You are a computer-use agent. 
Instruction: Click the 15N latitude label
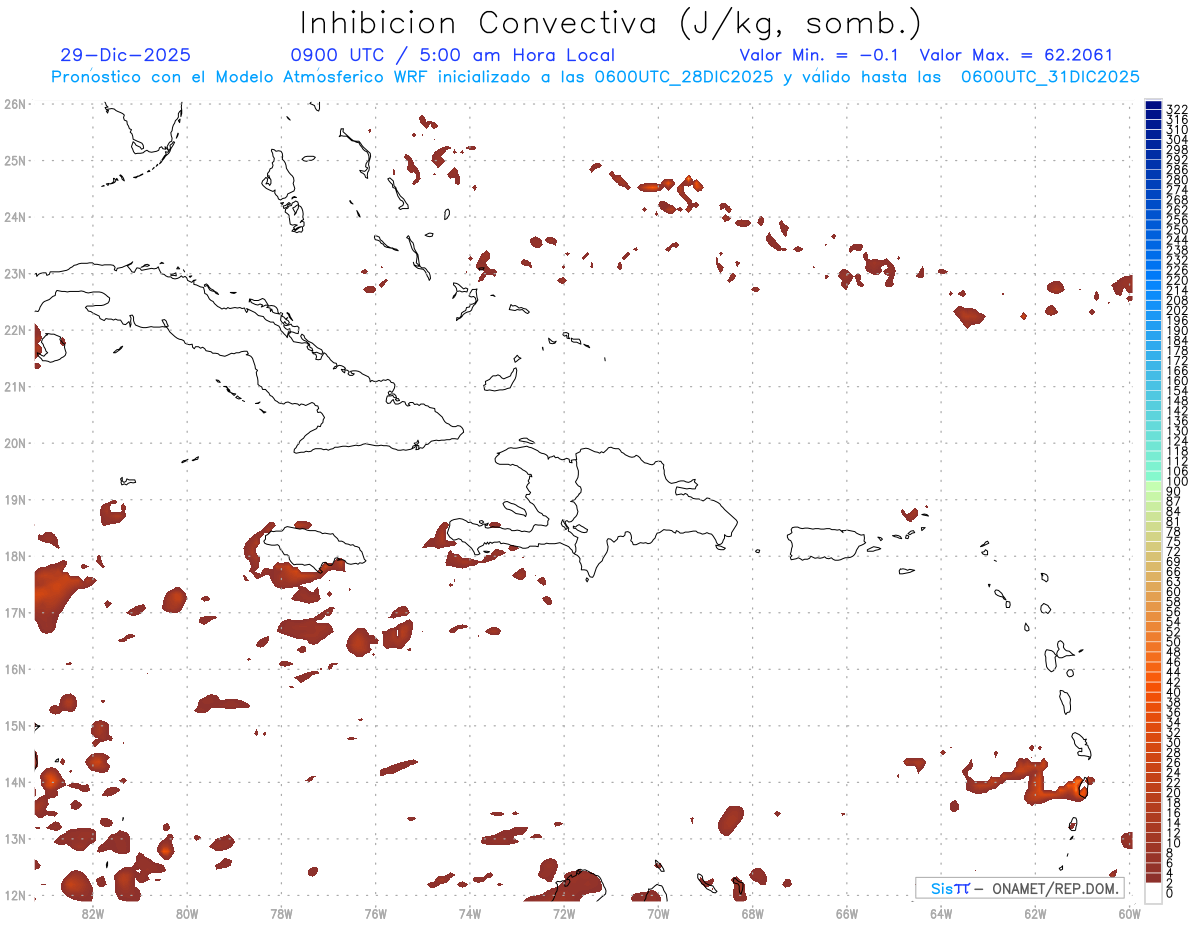(15, 725)
